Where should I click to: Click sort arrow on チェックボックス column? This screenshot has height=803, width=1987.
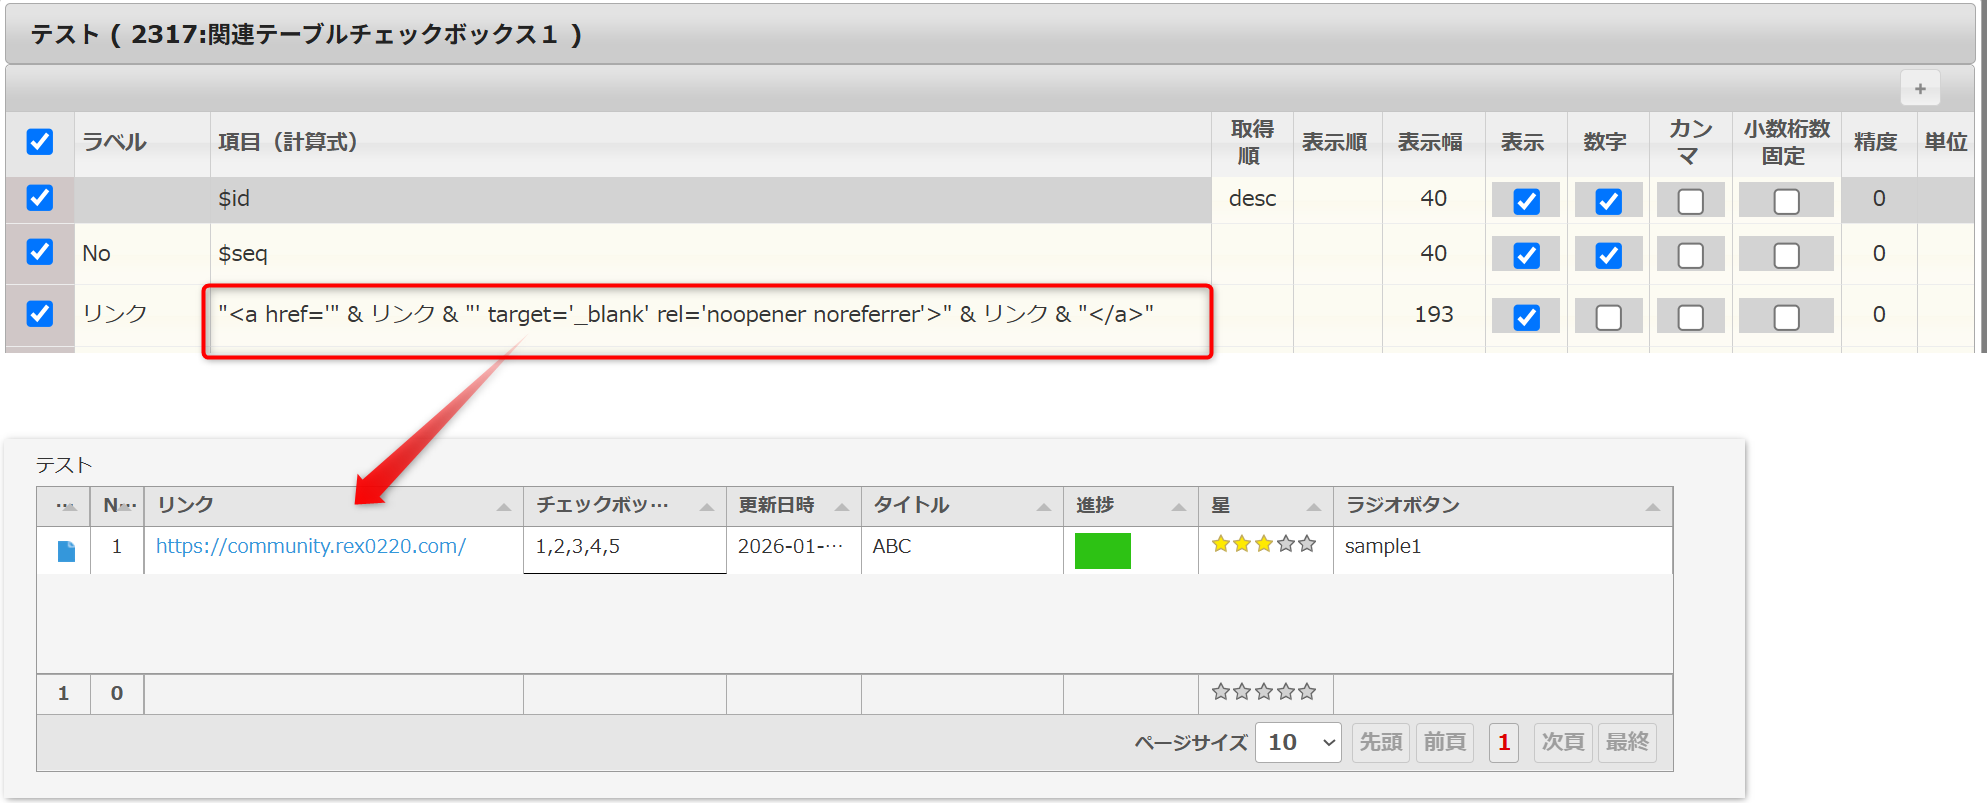click(x=707, y=508)
